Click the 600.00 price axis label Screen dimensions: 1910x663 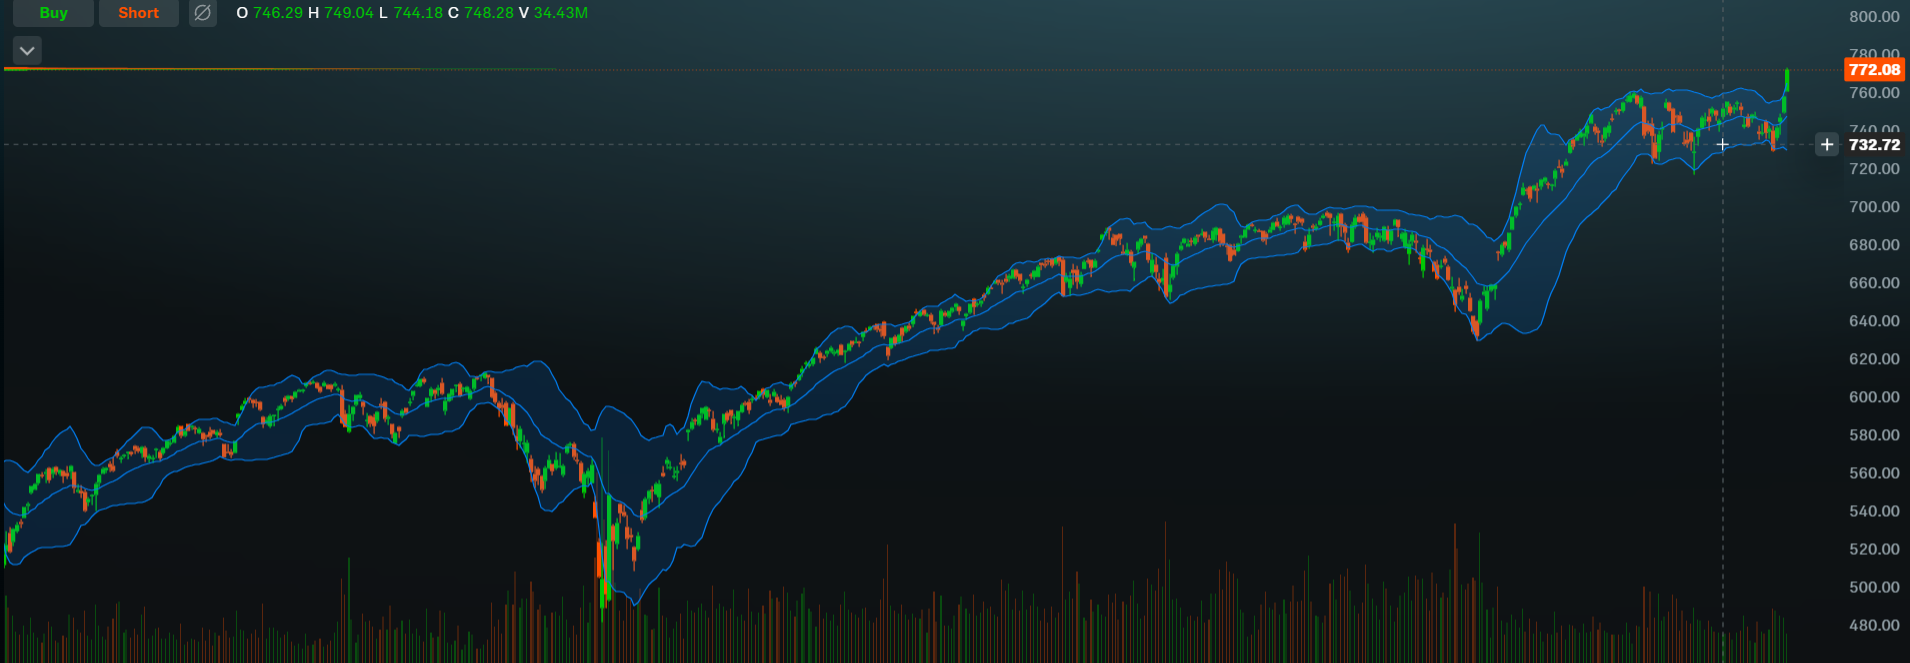click(1874, 397)
